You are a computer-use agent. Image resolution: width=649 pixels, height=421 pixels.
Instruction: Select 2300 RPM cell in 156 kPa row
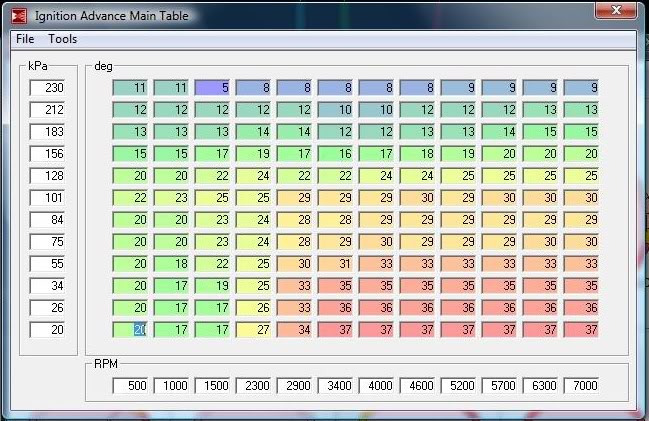click(253, 154)
